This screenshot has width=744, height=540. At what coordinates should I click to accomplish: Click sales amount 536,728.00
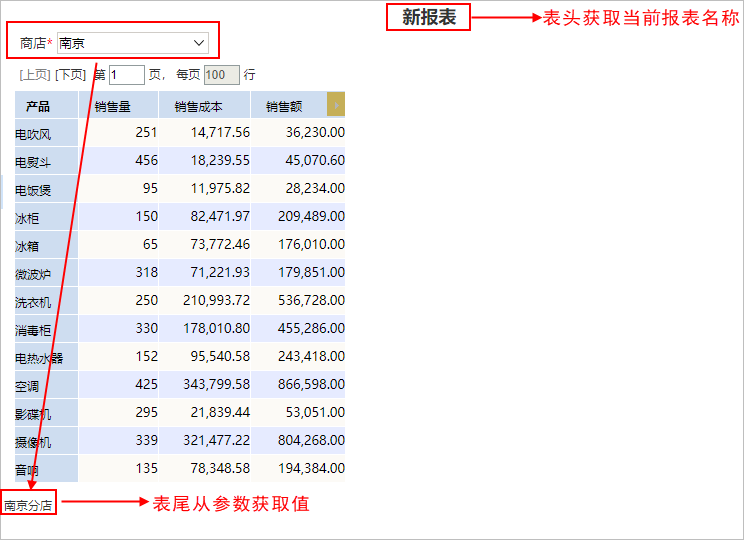click(x=311, y=300)
